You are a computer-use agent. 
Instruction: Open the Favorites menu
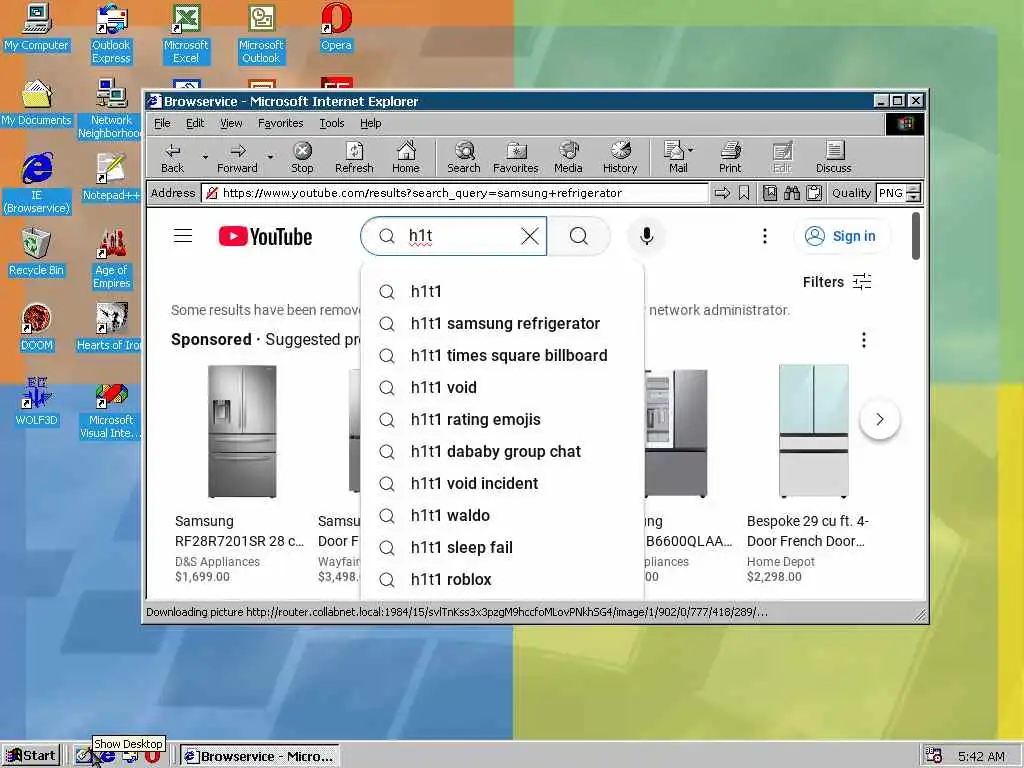(280, 123)
